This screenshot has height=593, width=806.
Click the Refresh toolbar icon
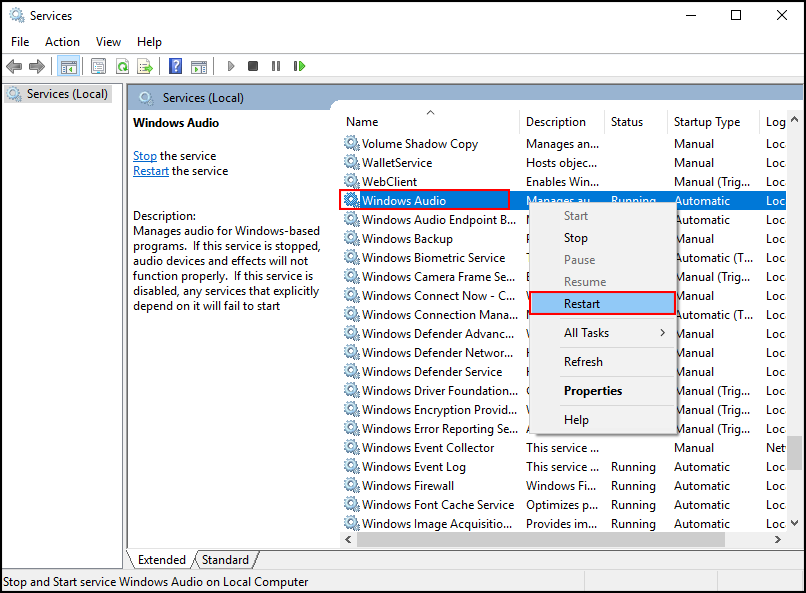(122, 66)
